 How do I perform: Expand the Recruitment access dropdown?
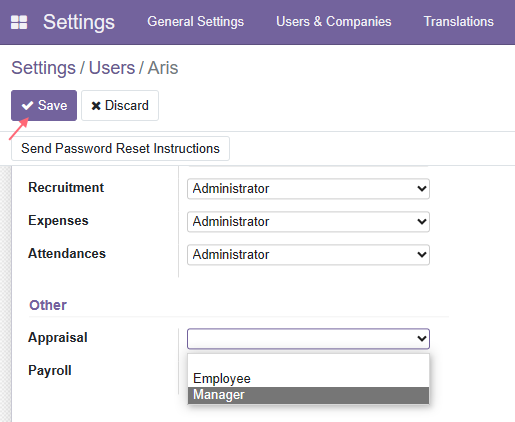(x=308, y=189)
